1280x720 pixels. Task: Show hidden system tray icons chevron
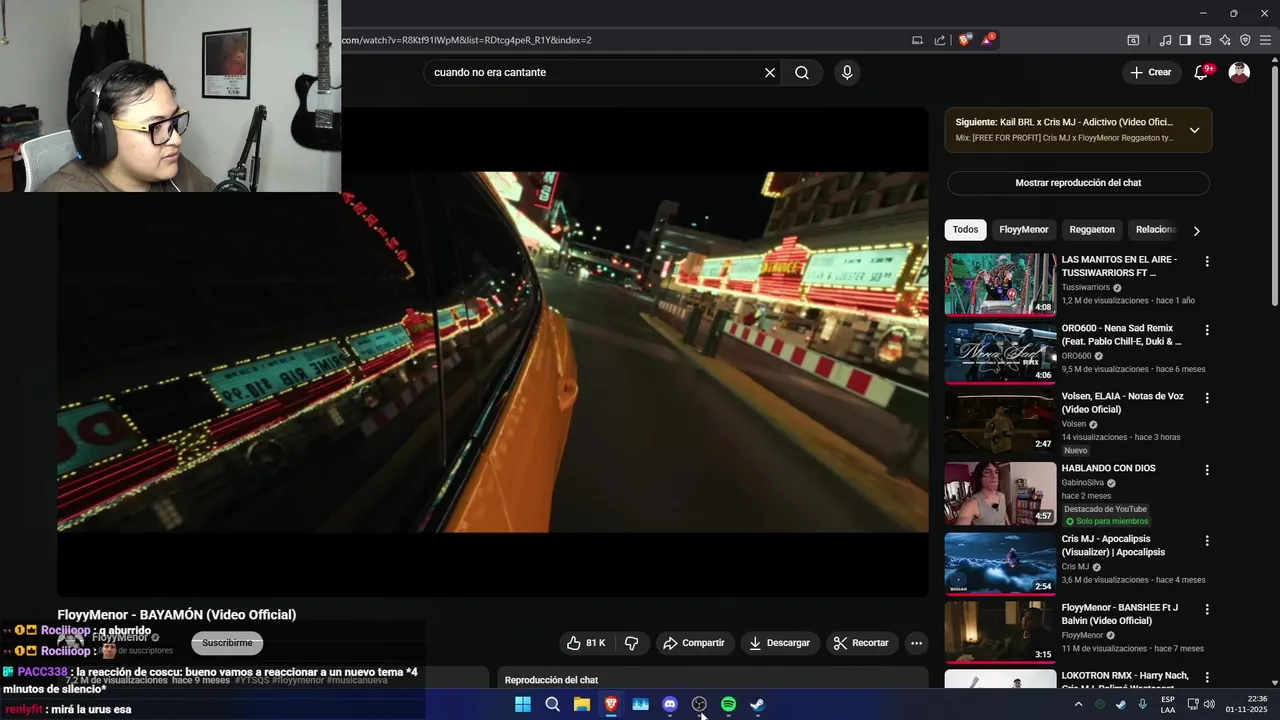[1078, 704]
